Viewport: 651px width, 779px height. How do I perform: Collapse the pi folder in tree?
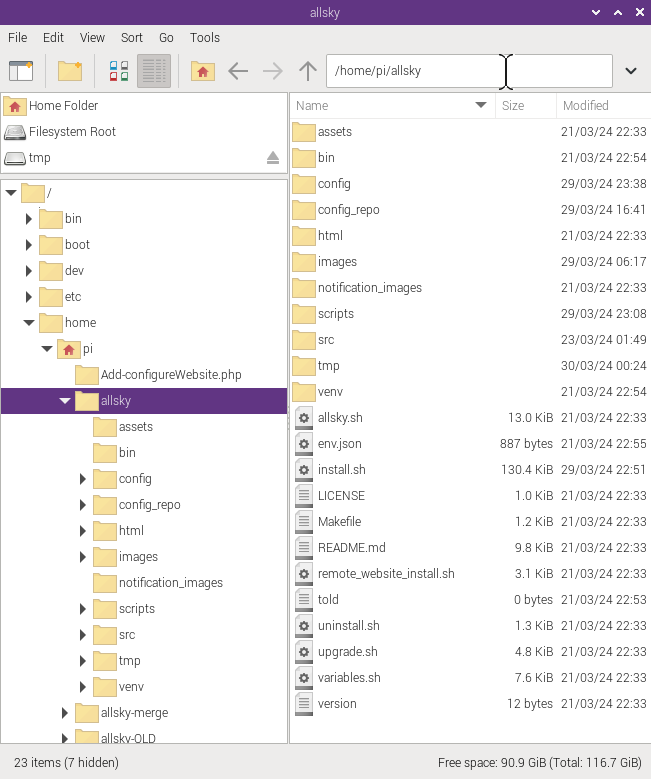(47, 349)
